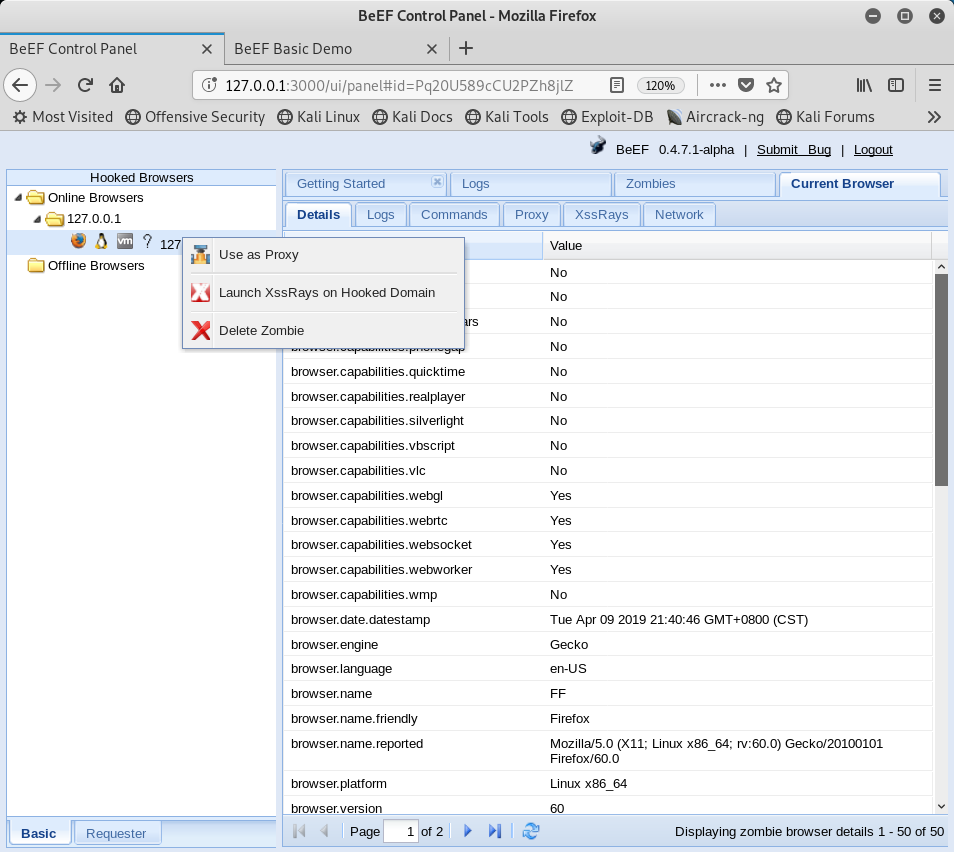Switch to the Network sub-tab
This screenshot has height=852, width=954.
pyautogui.click(x=679, y=215)
